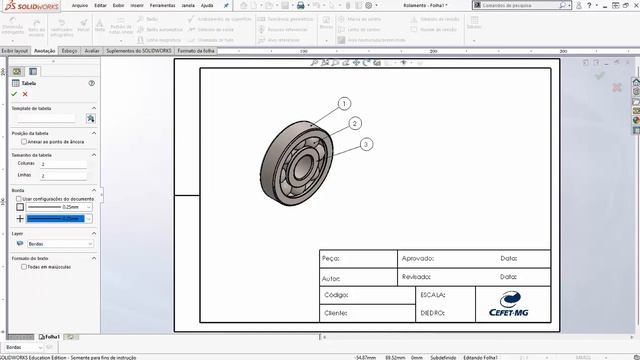Click the rotate view icon above sheet
Viewport: 640px width, 360px height.
pos(367,62)
